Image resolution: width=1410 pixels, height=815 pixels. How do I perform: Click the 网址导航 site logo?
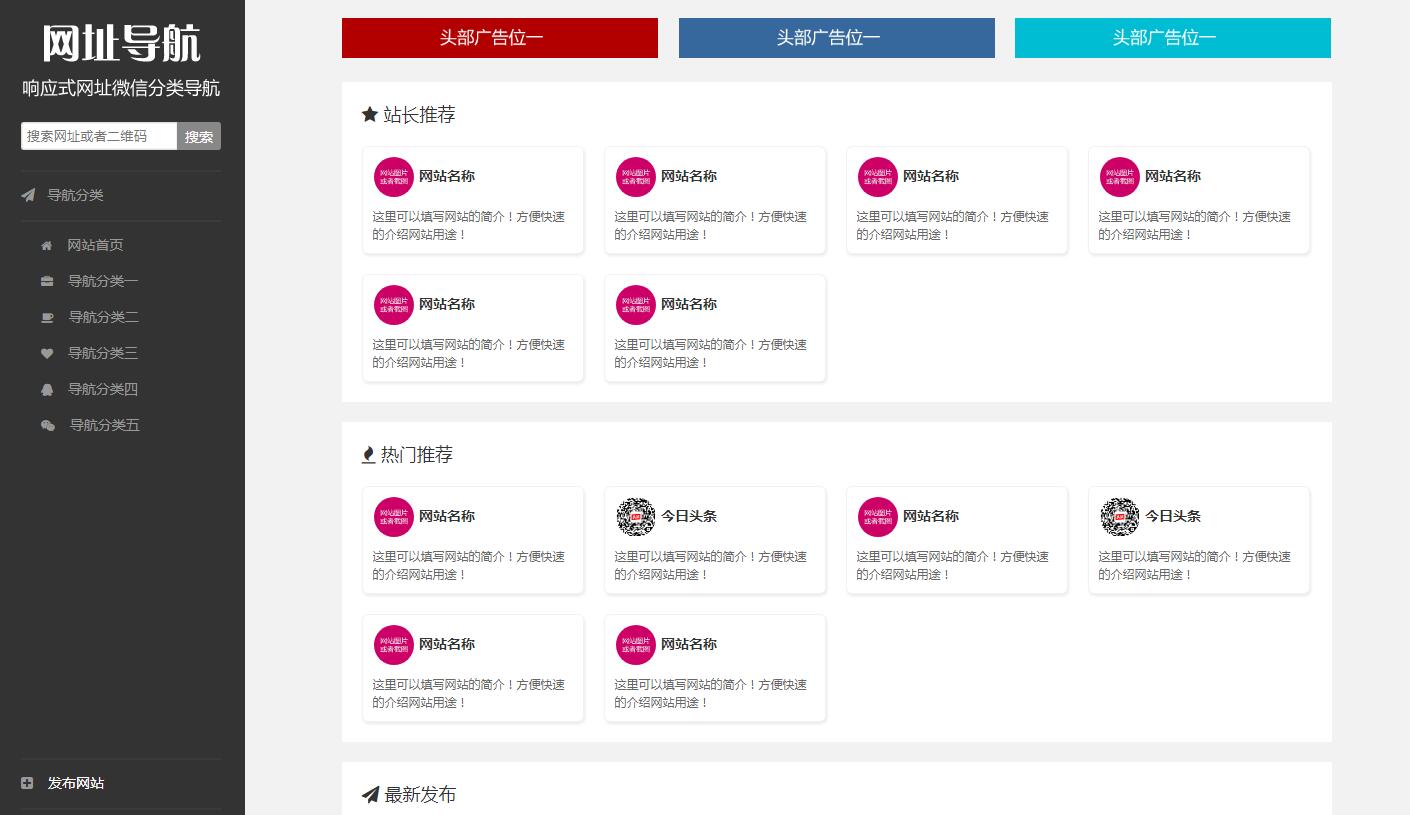pyautogui.click(x=120, y=44)
